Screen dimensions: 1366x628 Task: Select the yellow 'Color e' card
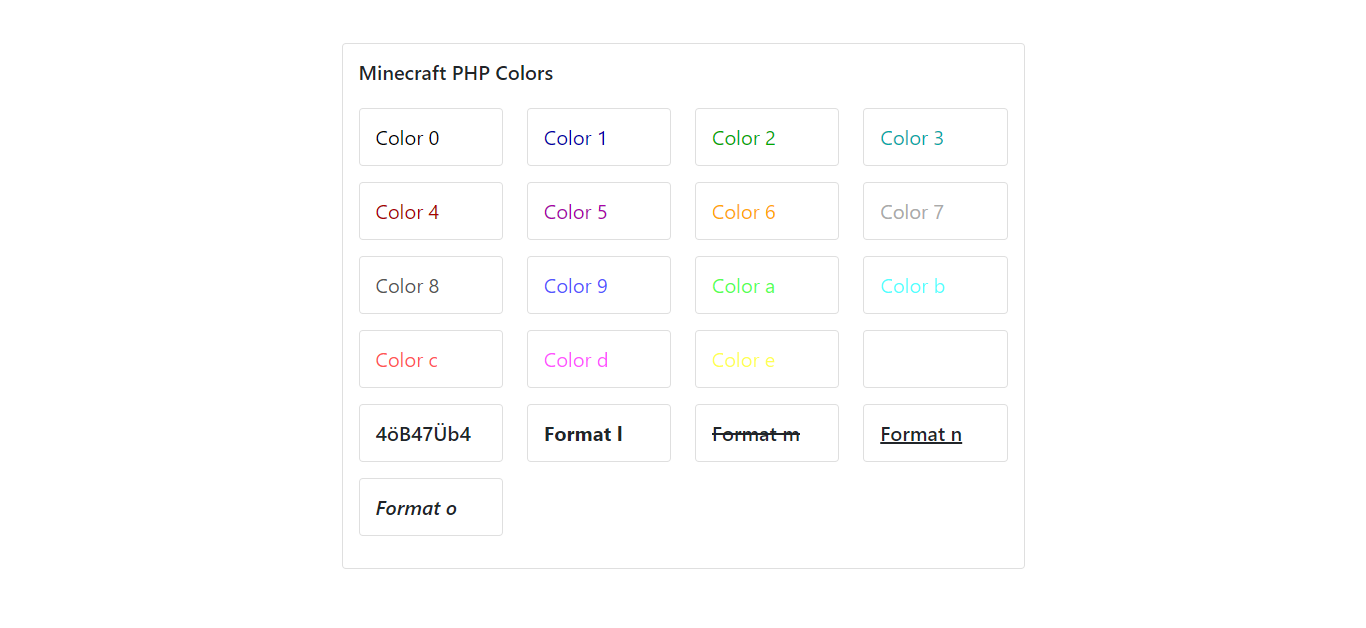767,359
